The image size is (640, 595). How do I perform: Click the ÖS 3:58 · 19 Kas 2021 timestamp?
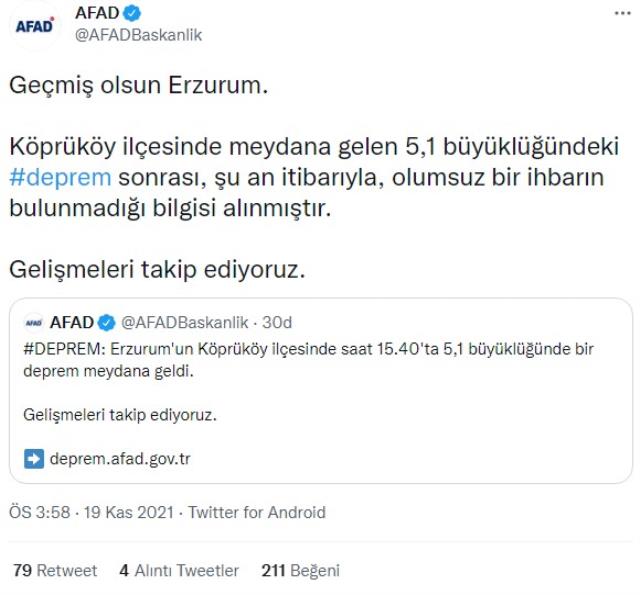click(x=91, y=512)
